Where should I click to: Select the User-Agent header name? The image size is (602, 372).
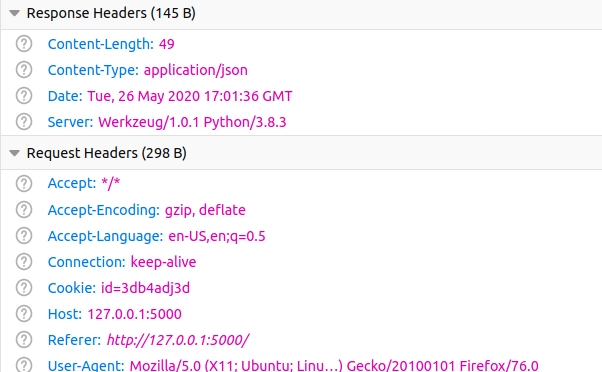(86, 365)
